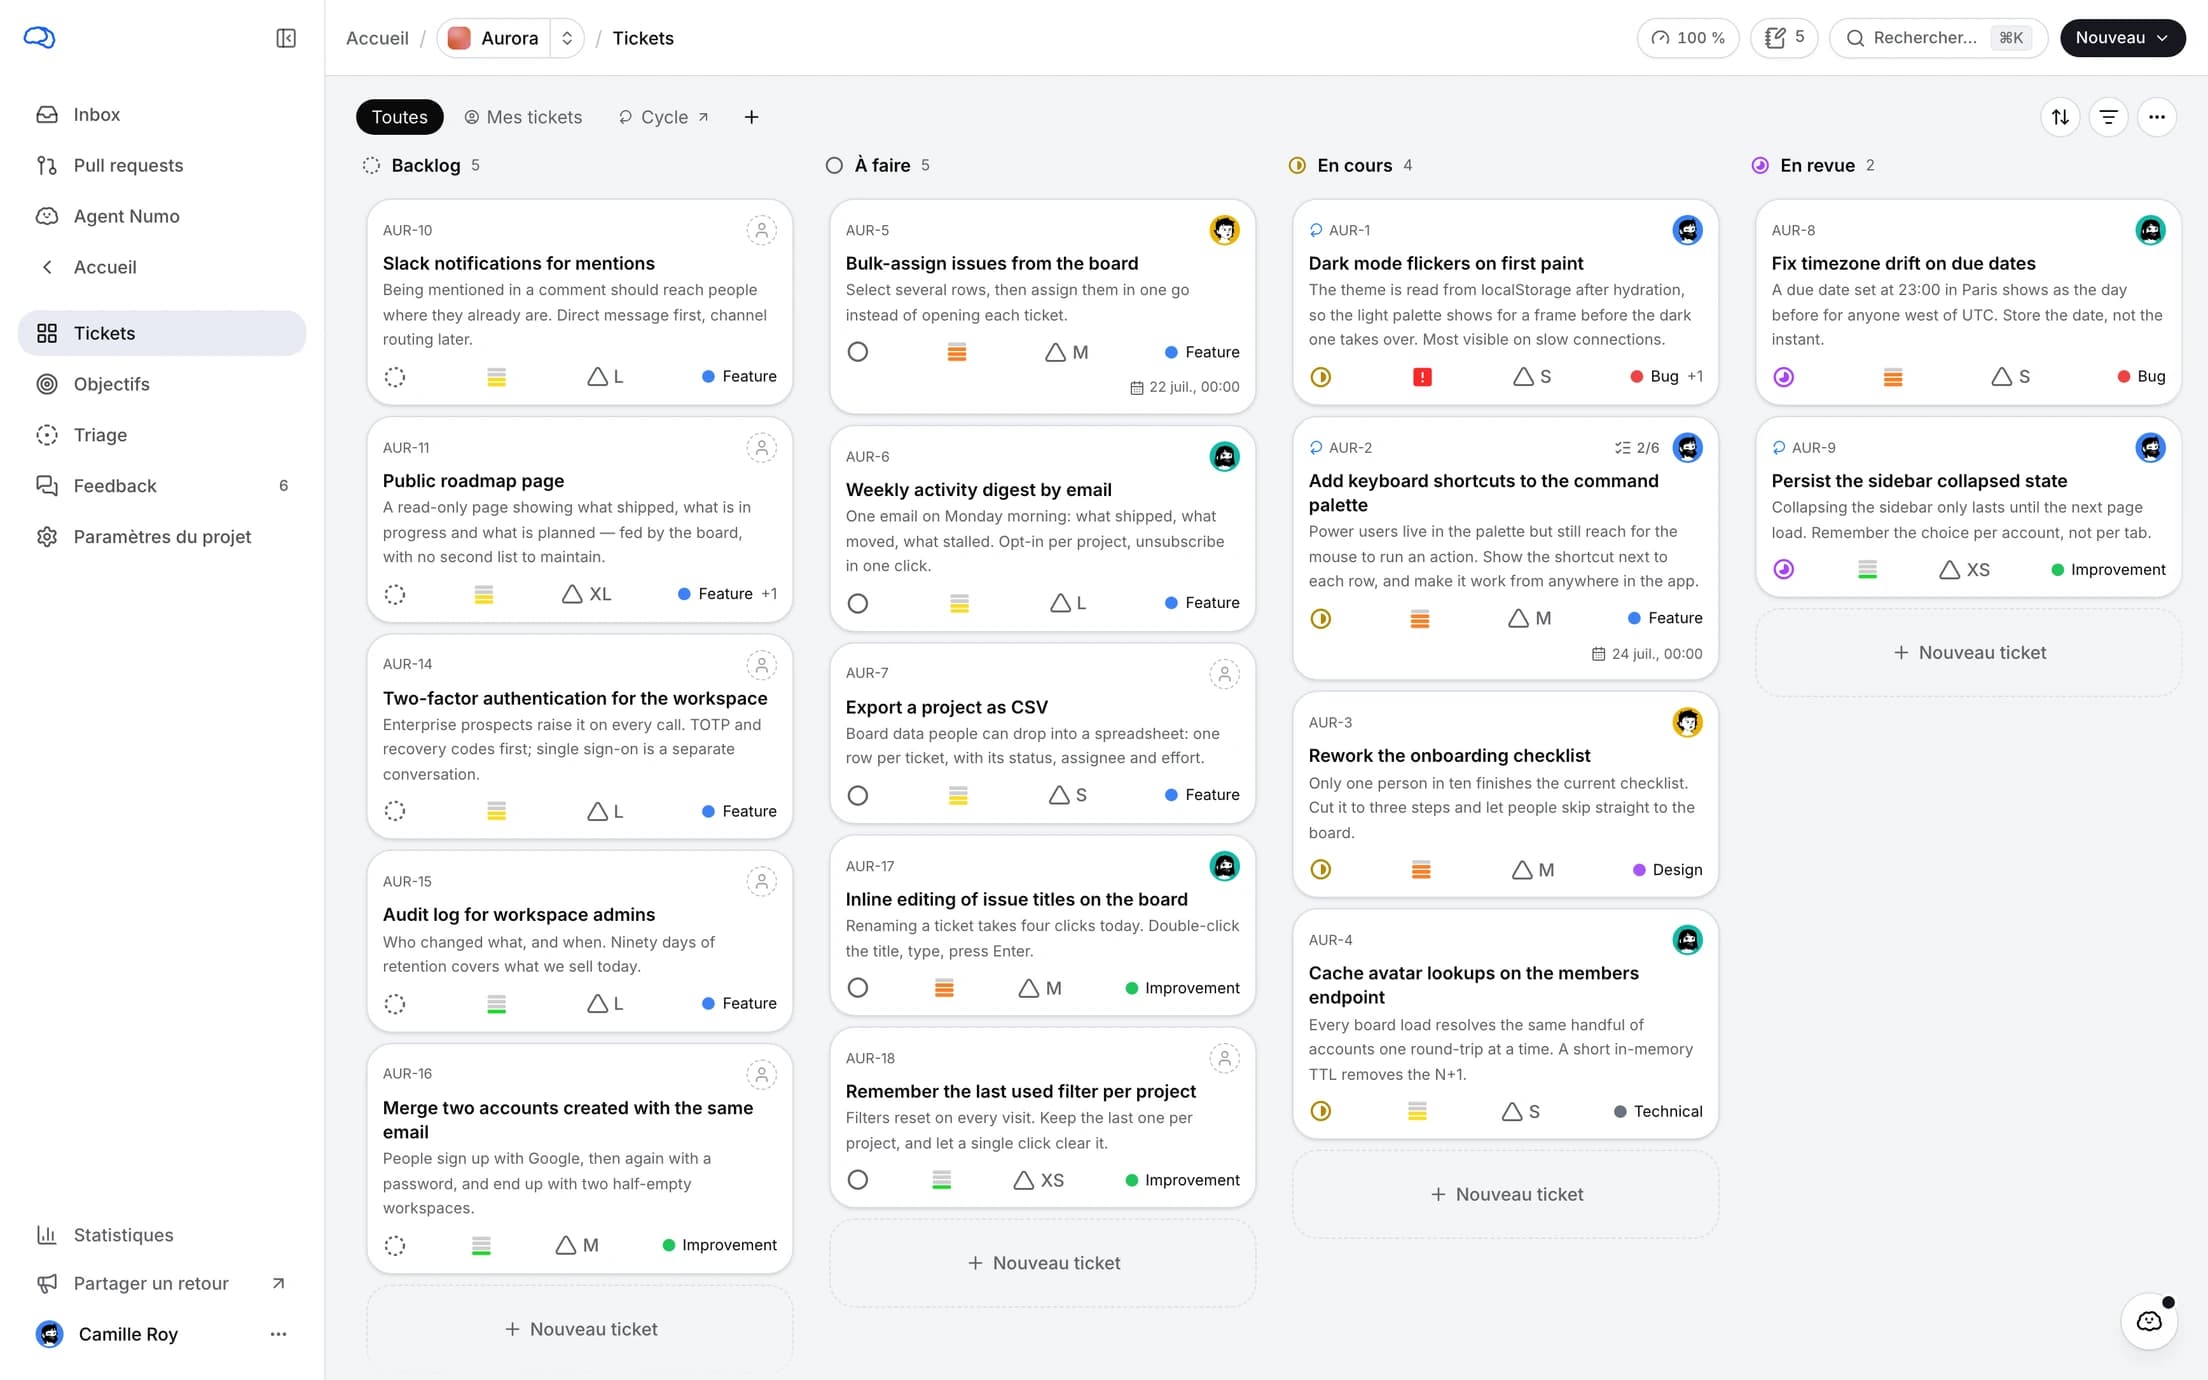The width and height of the screenshot is (2208, 1380).
Task: Go back via Accueil sidebar chevron
Action: click(47, 267)
